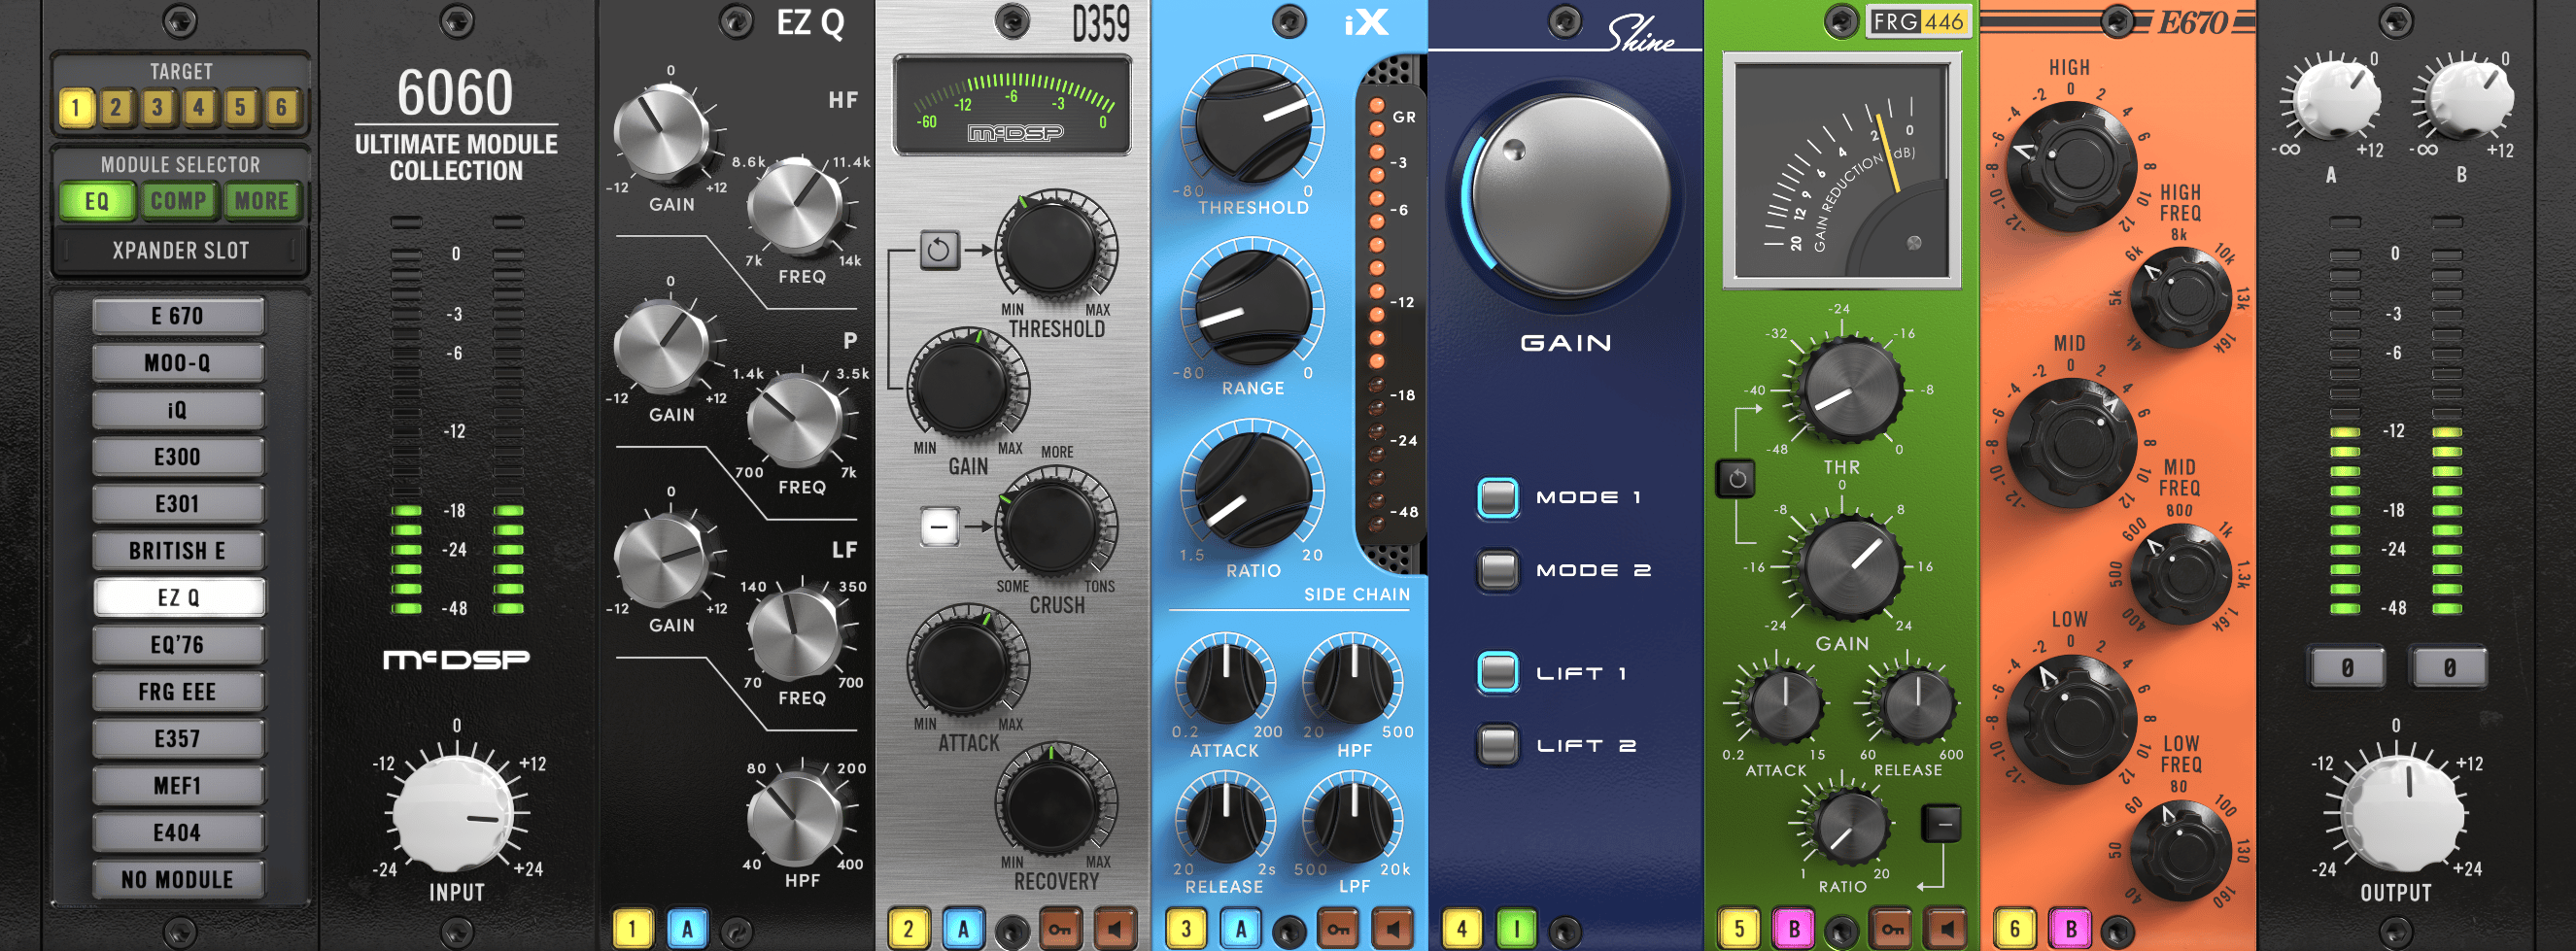Toggle MODE 1 on the Shine module
2576x951 pixels.
(x=1497, y=497)
